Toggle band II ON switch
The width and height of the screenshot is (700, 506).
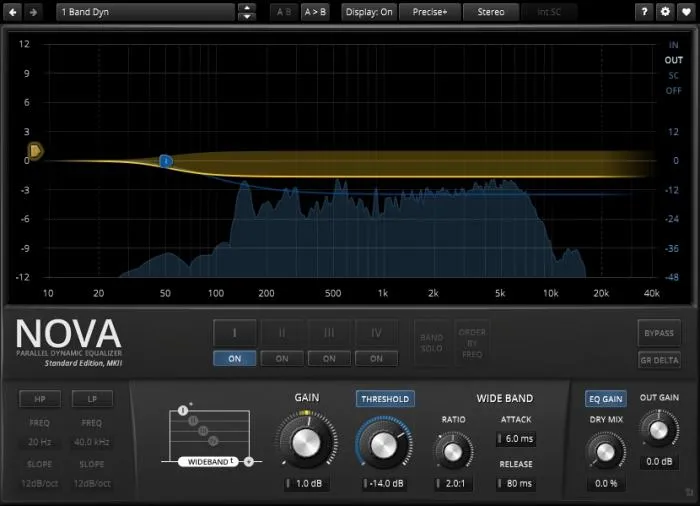click(282, 358)
